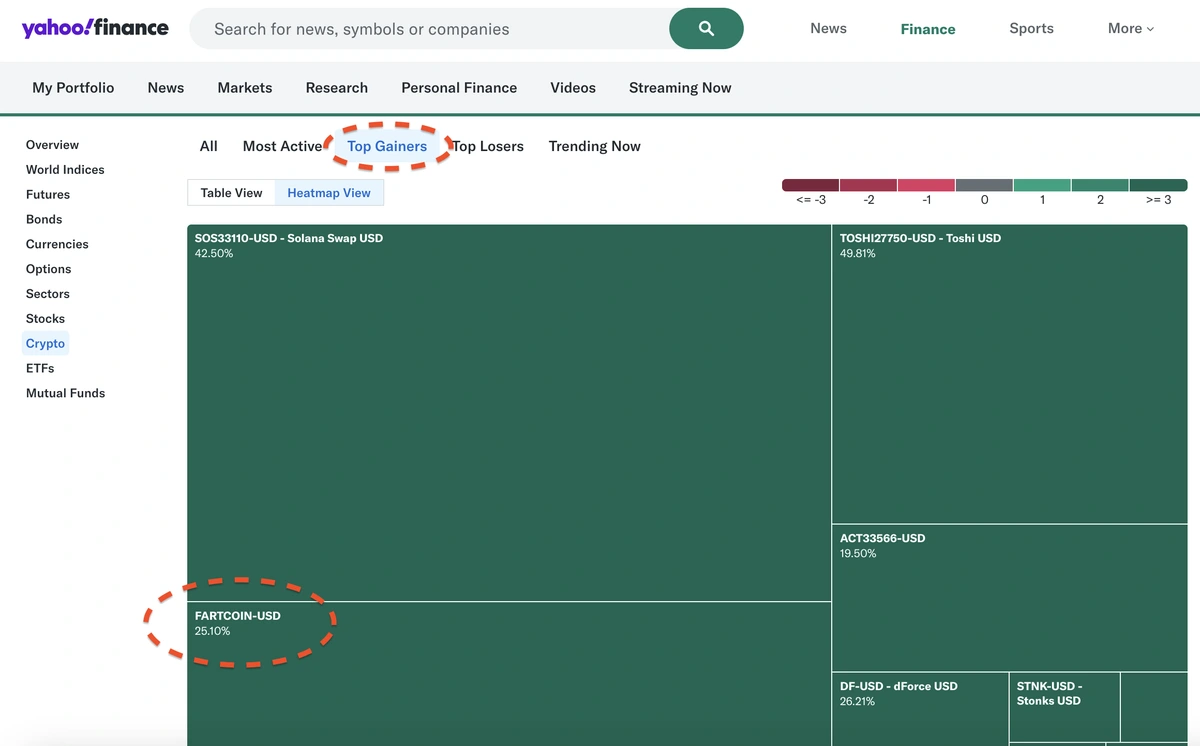The height and width of the screenshot is (746, 1200).
Task: Open the Research navigation menu
Action: pos(337,88)
